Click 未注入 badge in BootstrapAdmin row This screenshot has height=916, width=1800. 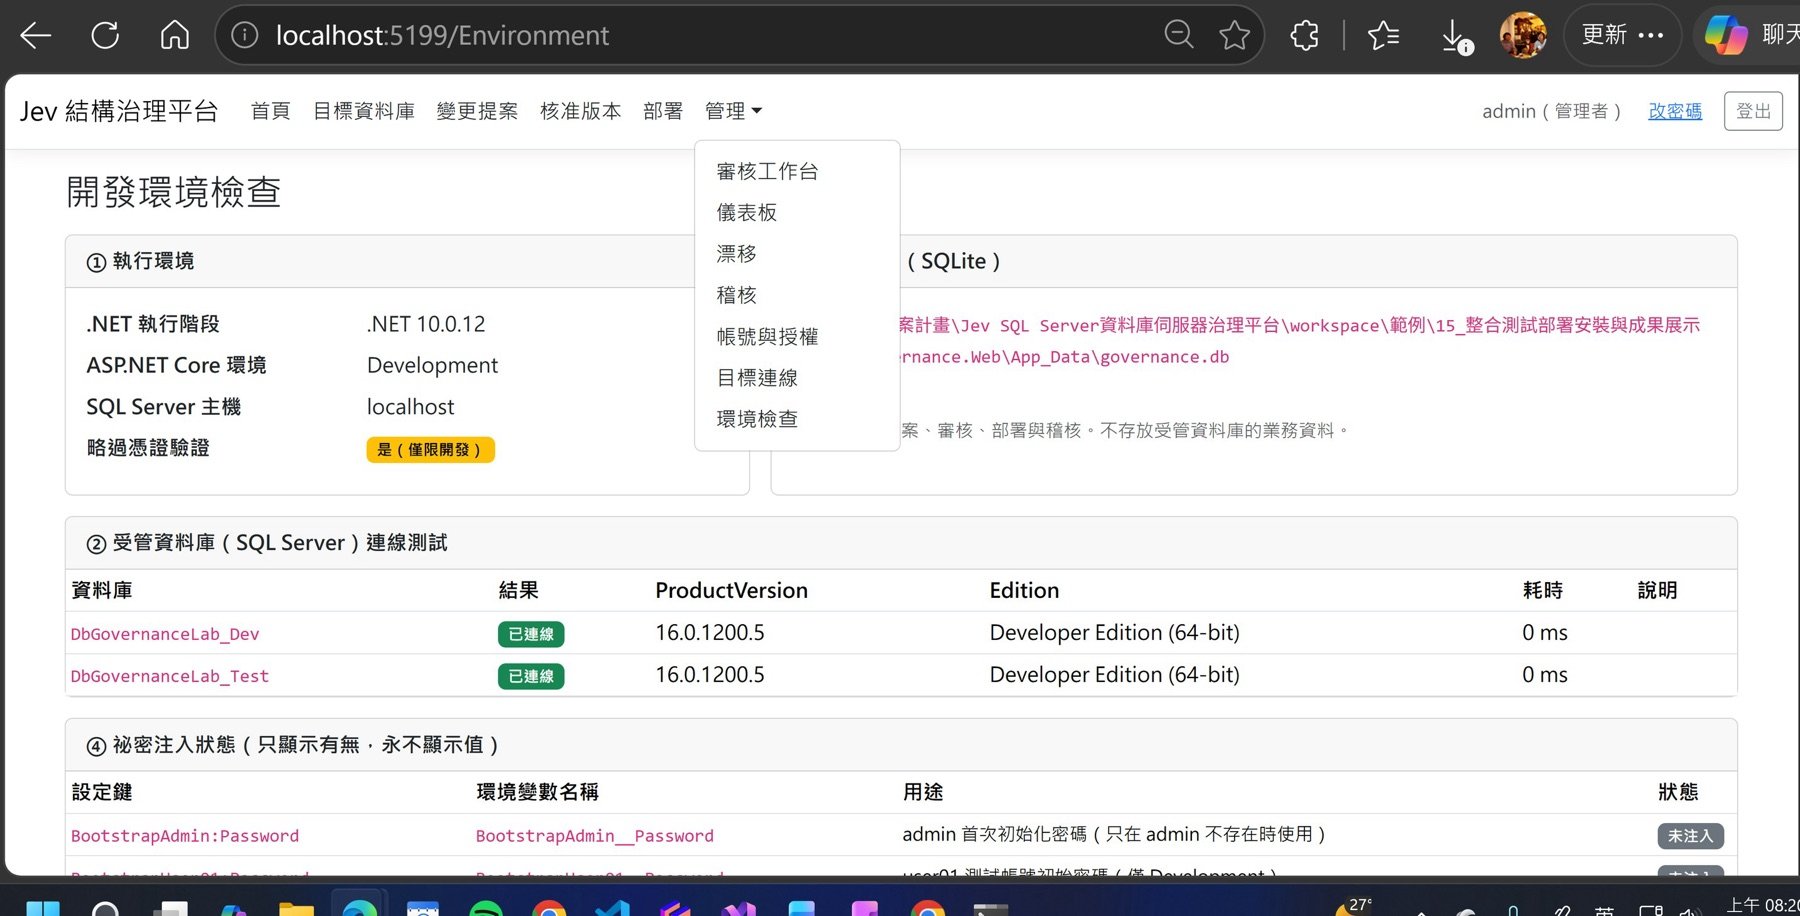1690,836
